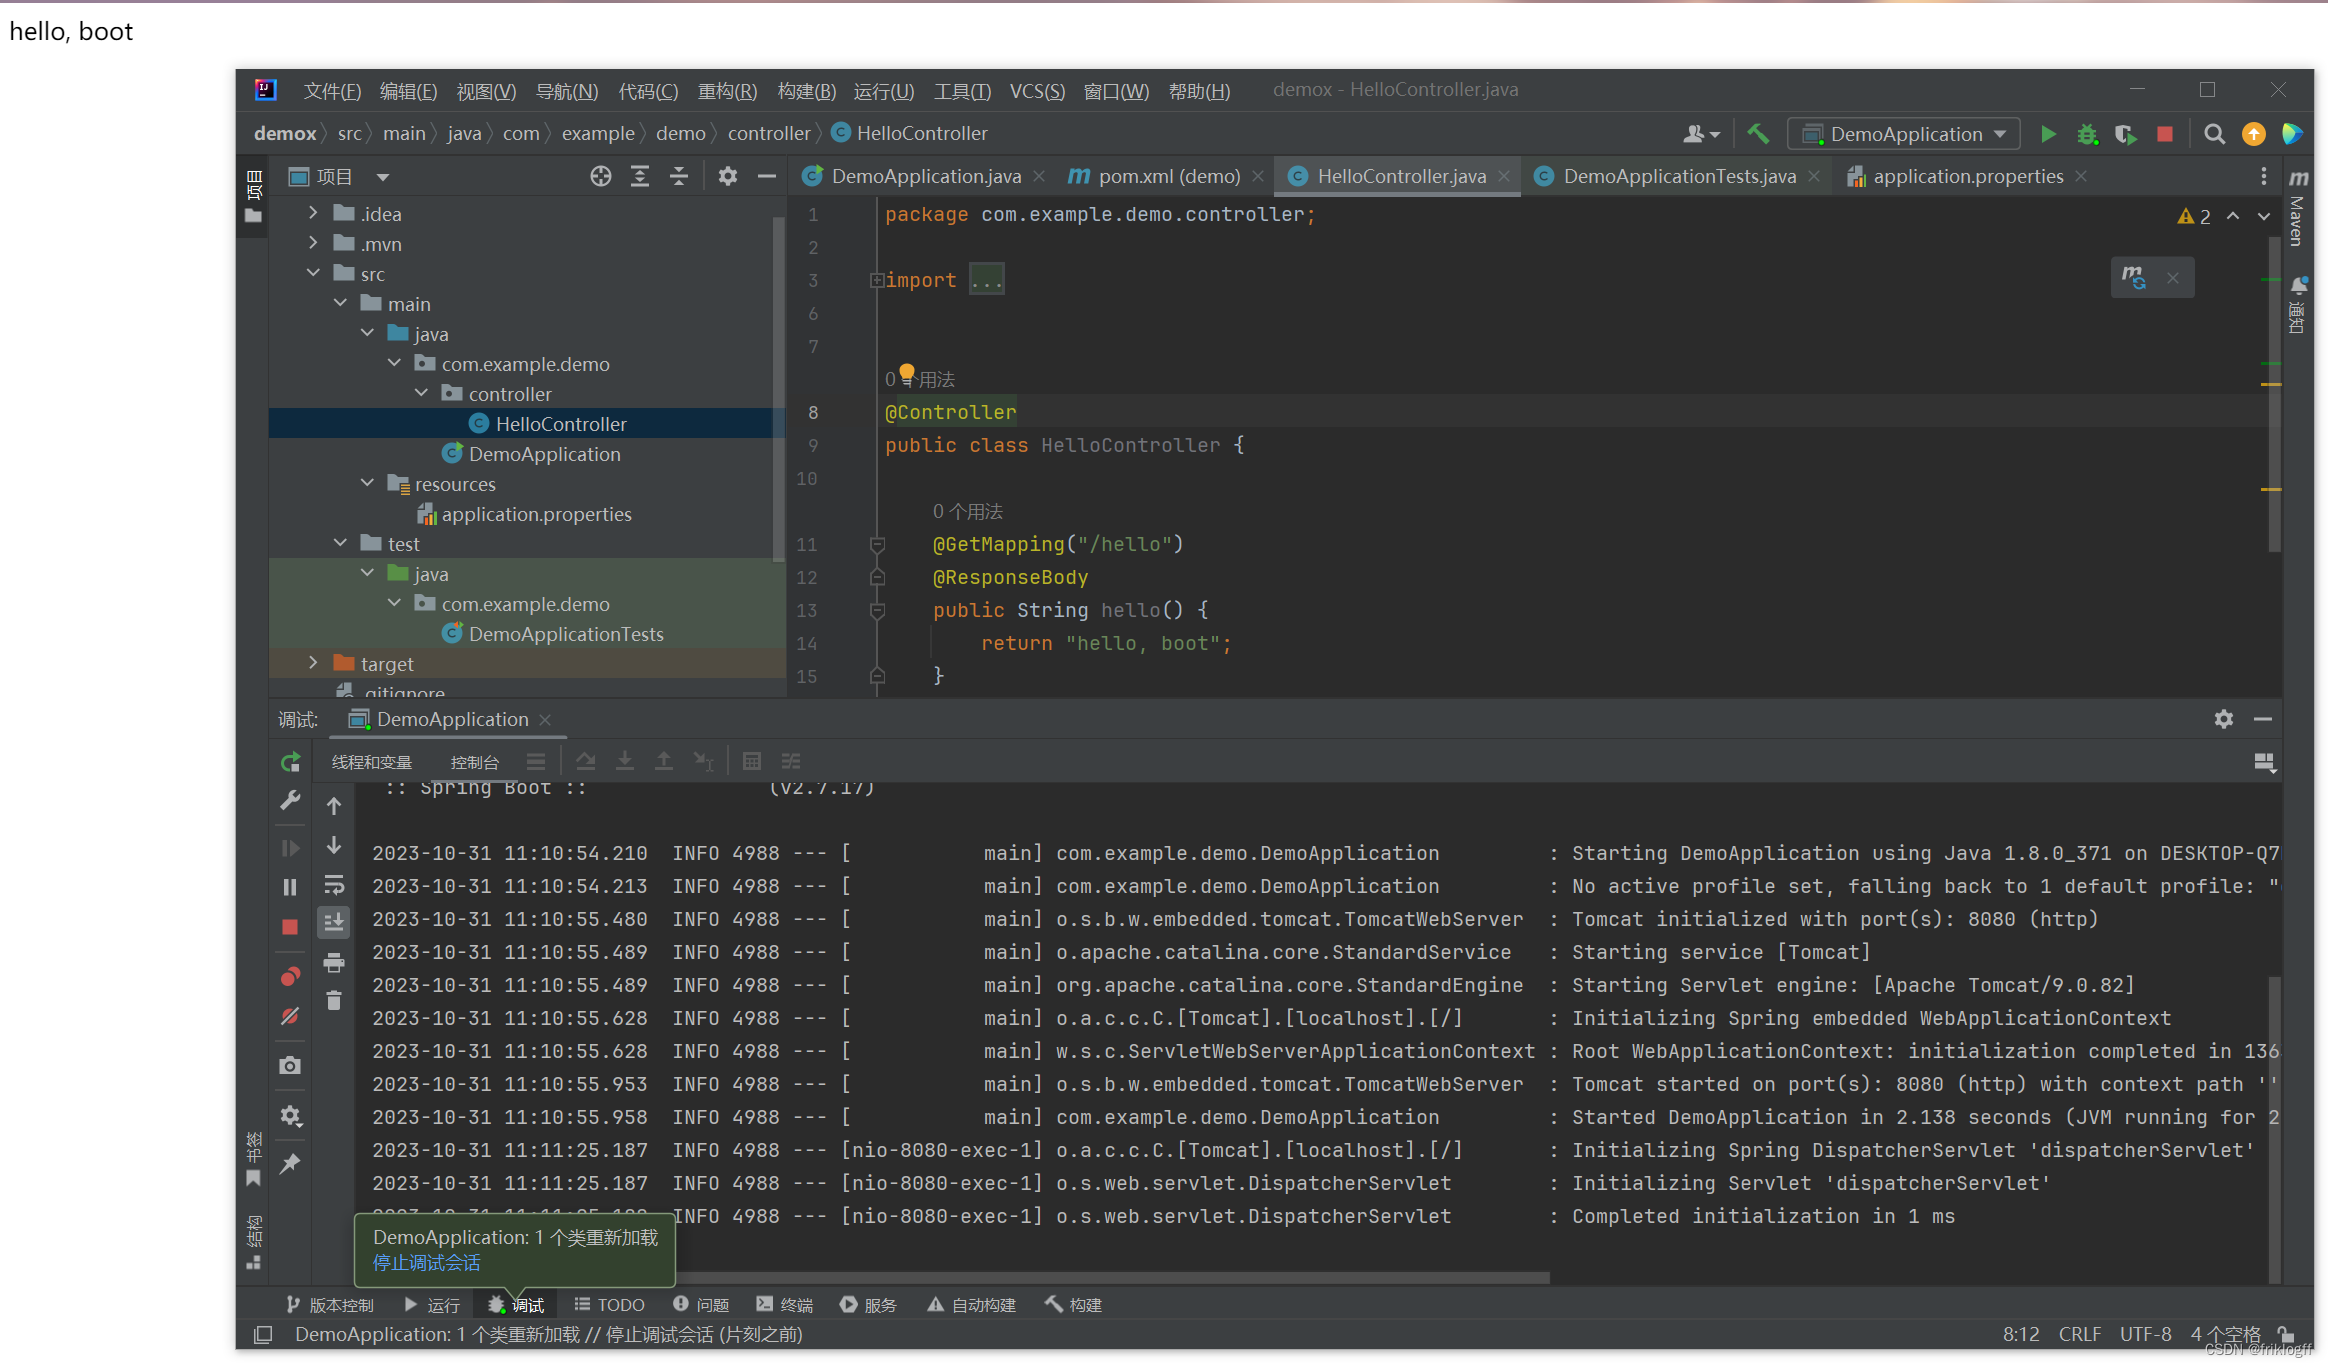Open 终端 tool window button

click(x=785, y=1305)
